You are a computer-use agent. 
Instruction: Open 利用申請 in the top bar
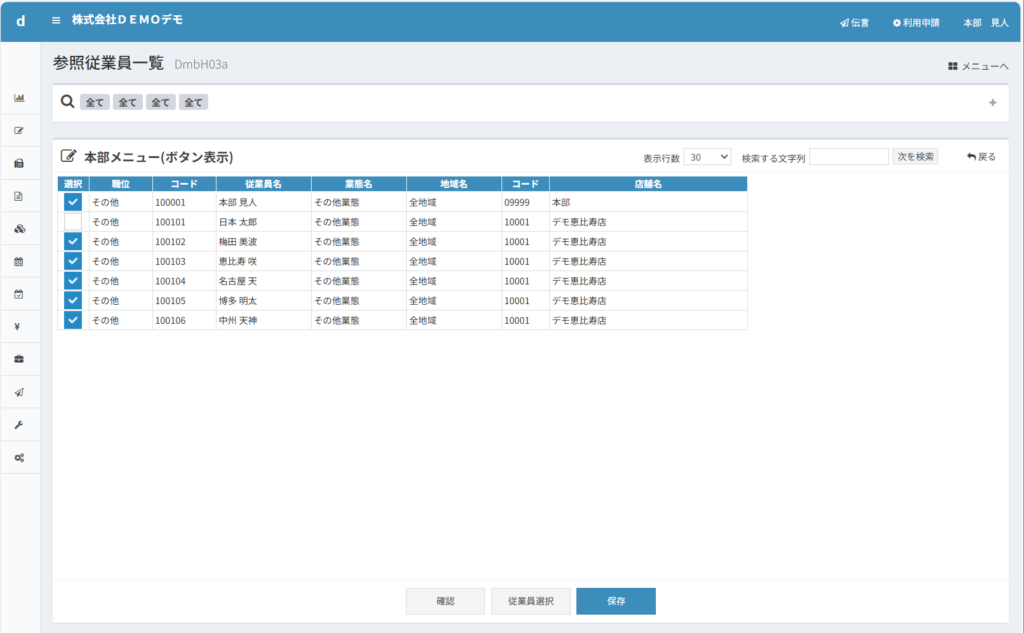[x=916, y=22]
